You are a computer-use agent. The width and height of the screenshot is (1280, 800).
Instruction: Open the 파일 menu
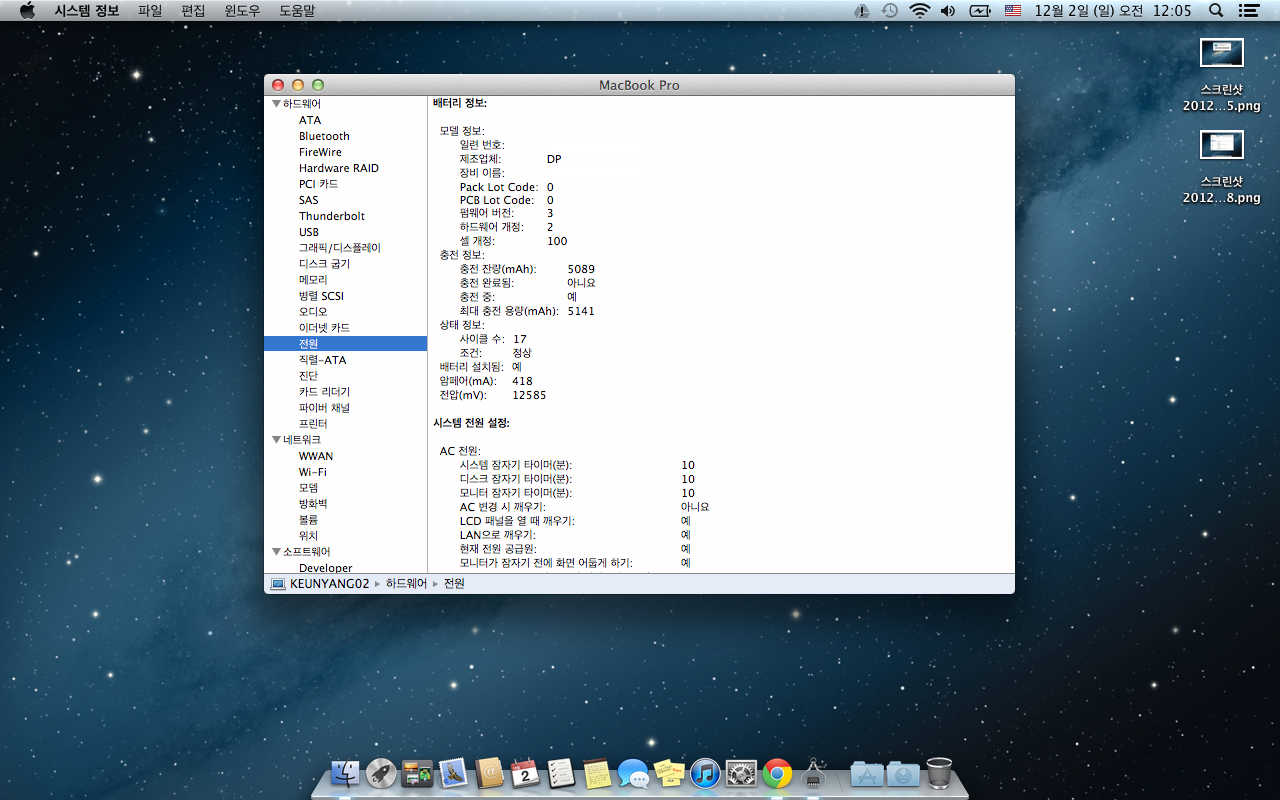click(x=150, y=11)
